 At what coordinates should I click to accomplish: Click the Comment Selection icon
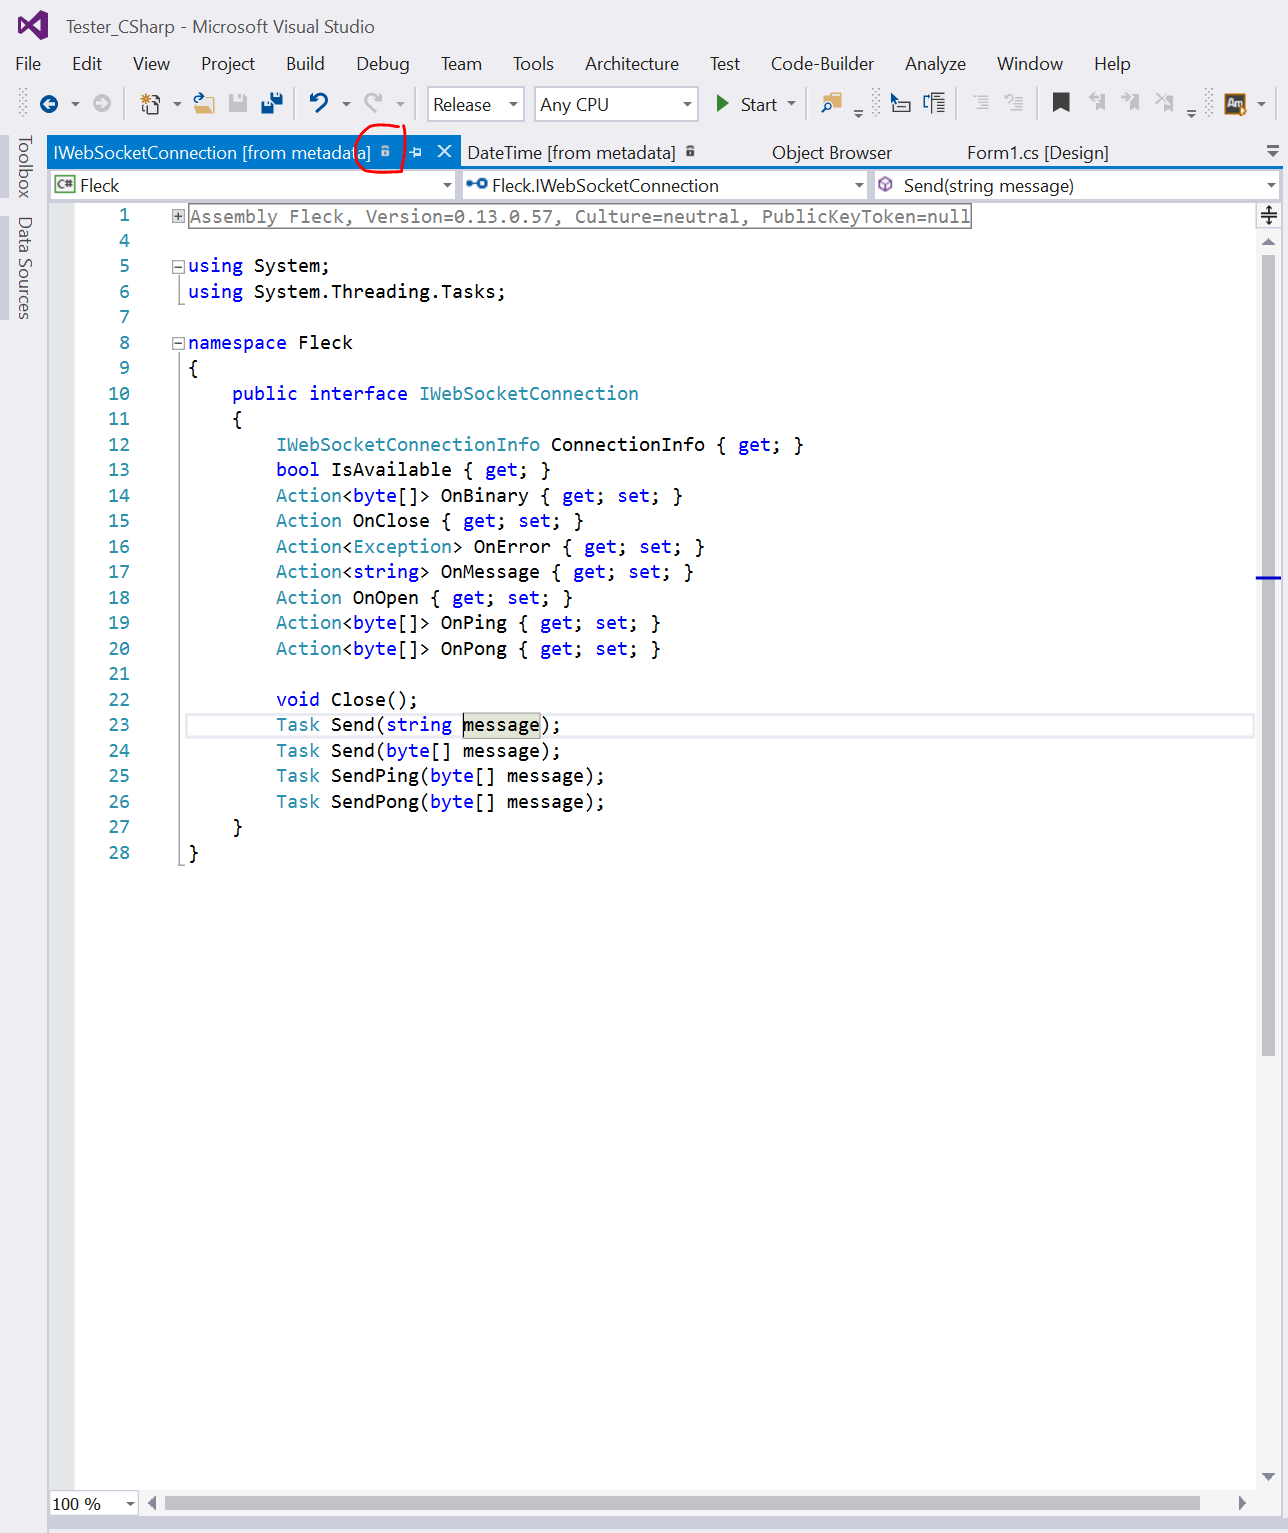click(981, 103)
